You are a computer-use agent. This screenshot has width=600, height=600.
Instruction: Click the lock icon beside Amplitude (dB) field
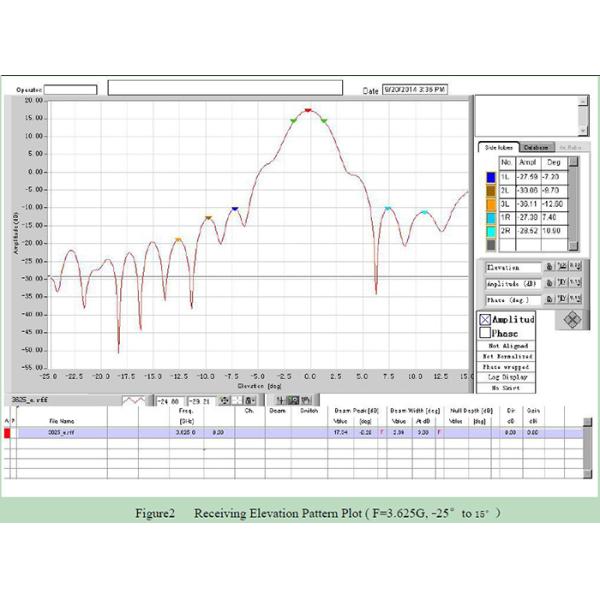tap(550, 284)
